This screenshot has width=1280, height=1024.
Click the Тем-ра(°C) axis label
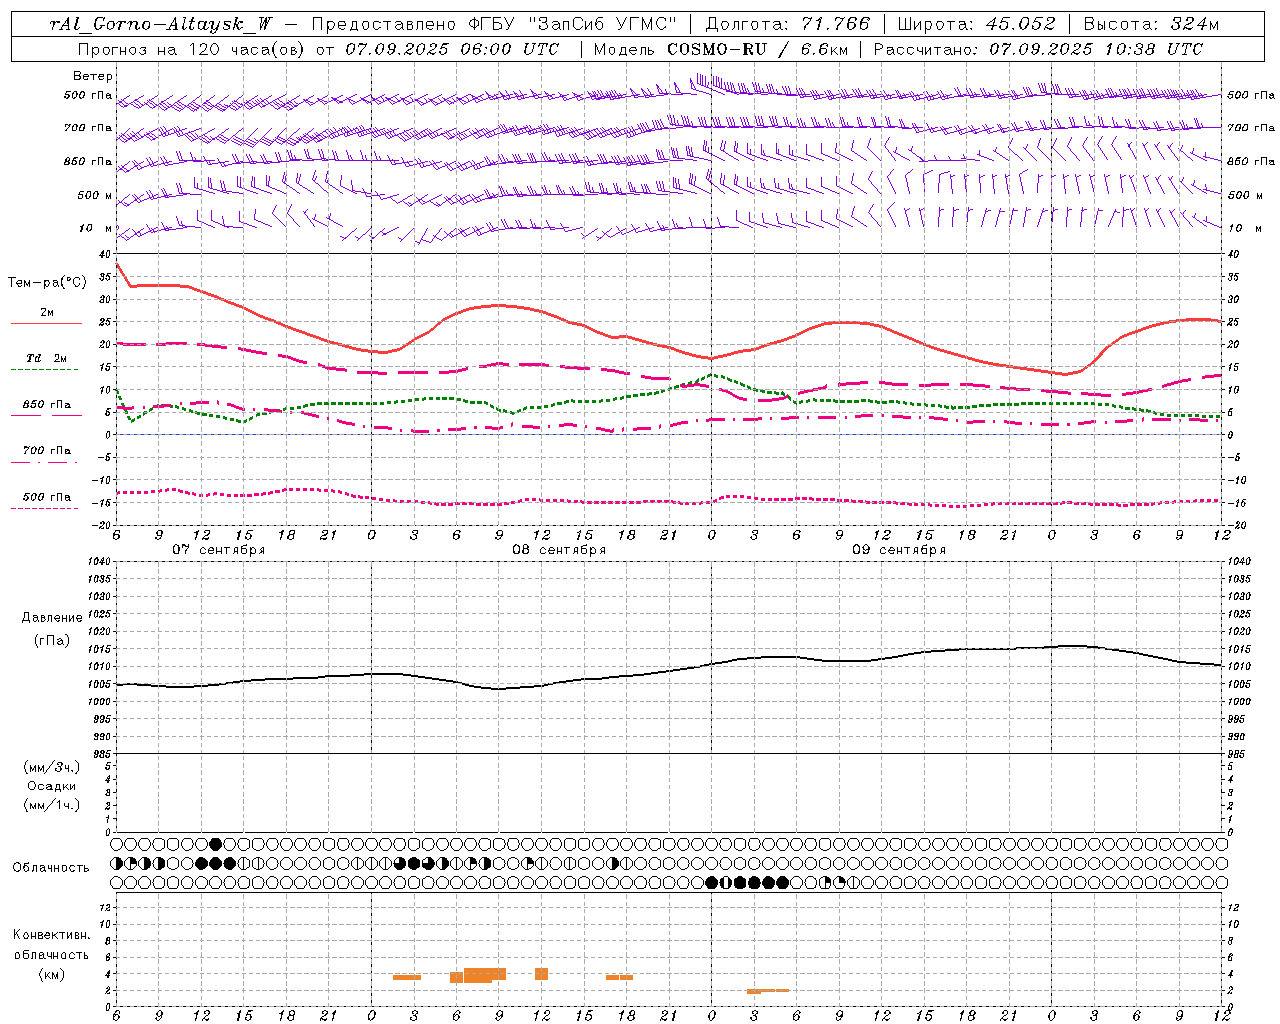[x=47, y=283]
